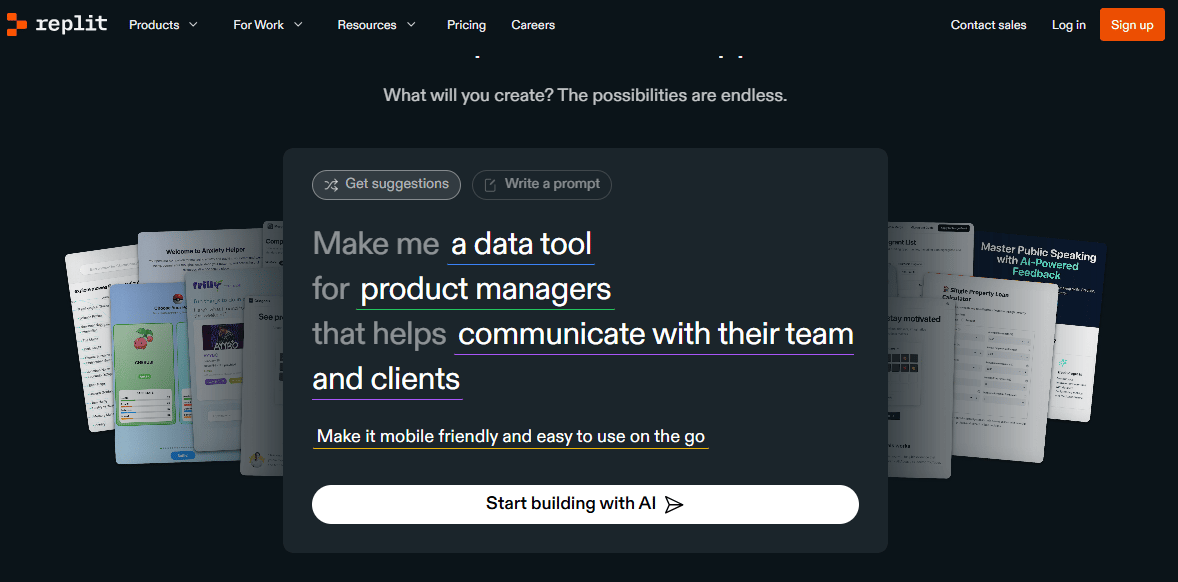1178x582 pixels.
Task: Click the Replit logo icon
Action: (x=16, y=25)
